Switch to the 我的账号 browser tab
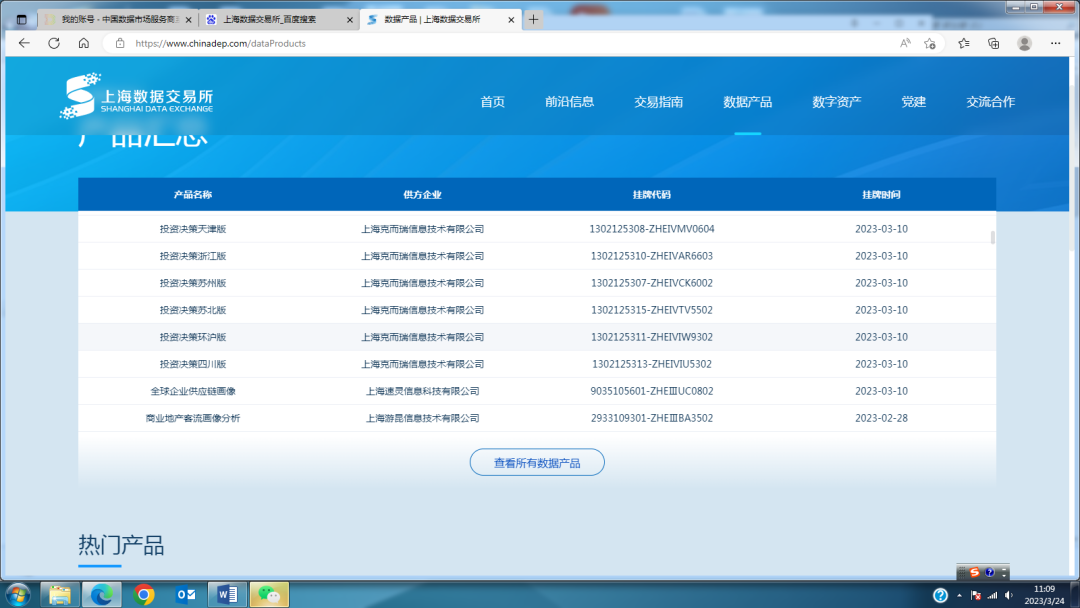This screenshot has width=1080, height=608. [x=118, y=19]
